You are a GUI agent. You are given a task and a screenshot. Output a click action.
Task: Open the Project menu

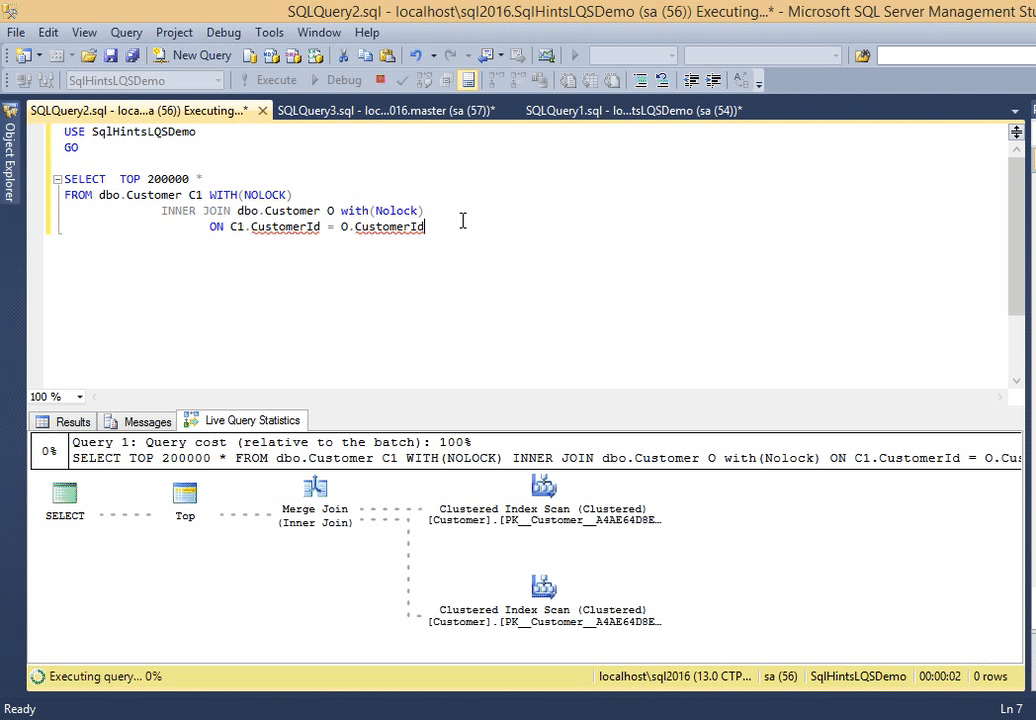coord(174,32)
